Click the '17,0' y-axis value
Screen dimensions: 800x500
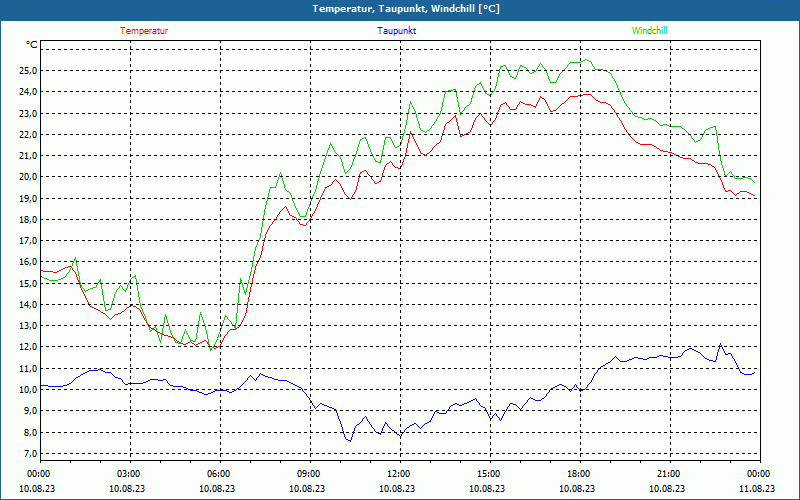28,241
